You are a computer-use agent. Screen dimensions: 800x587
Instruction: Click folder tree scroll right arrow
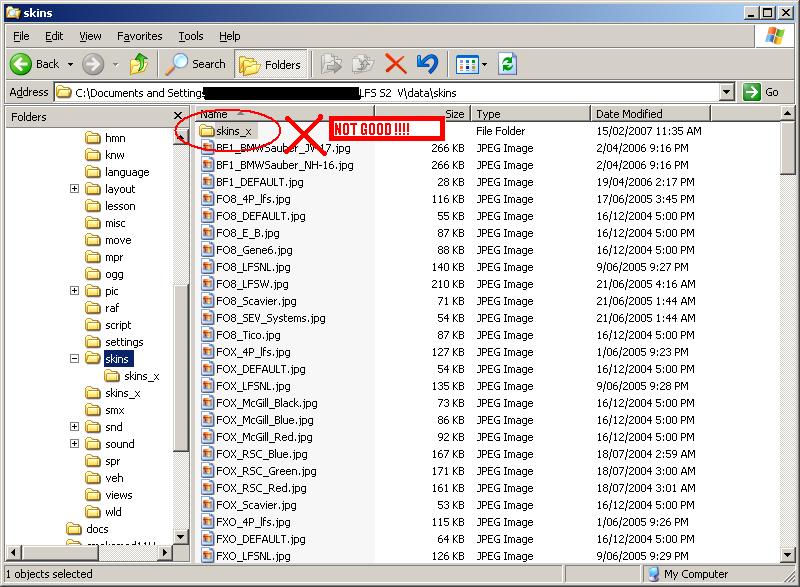165,552
